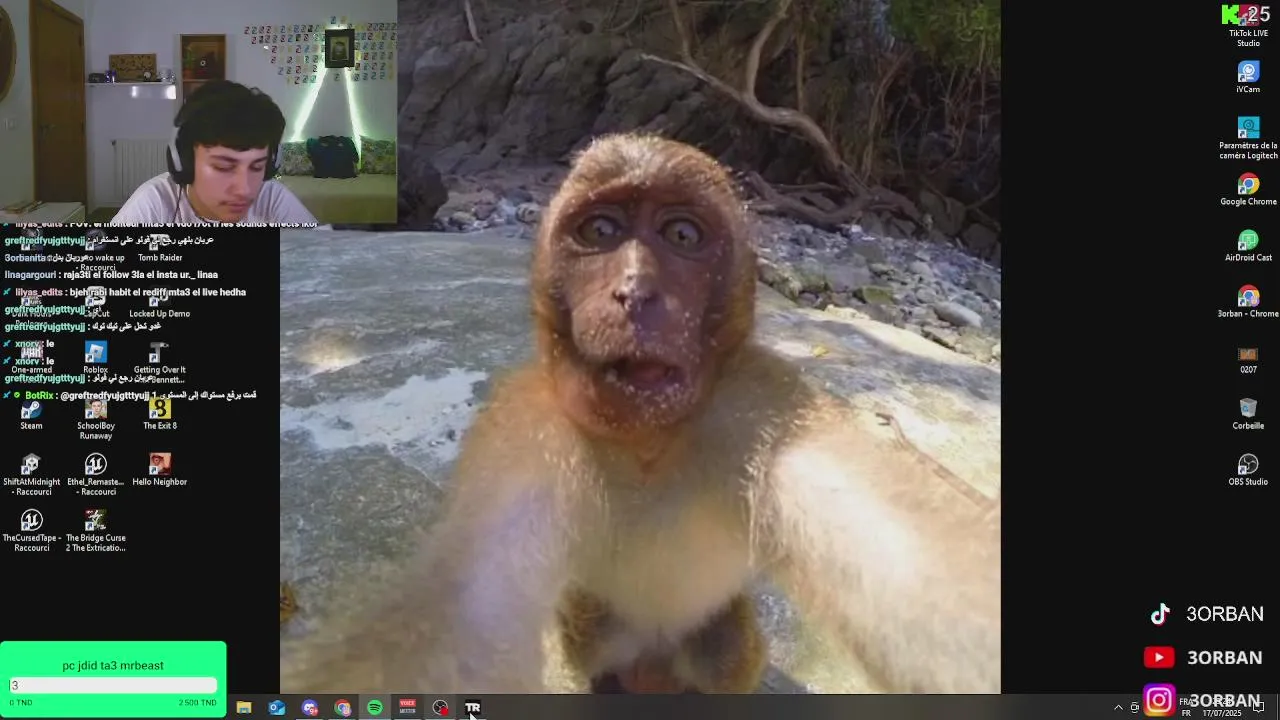The height and width of the screenshot is (720, 1280).
Task: Select the Google Chrome desktop icon
Action: [x=1248, y=190]
